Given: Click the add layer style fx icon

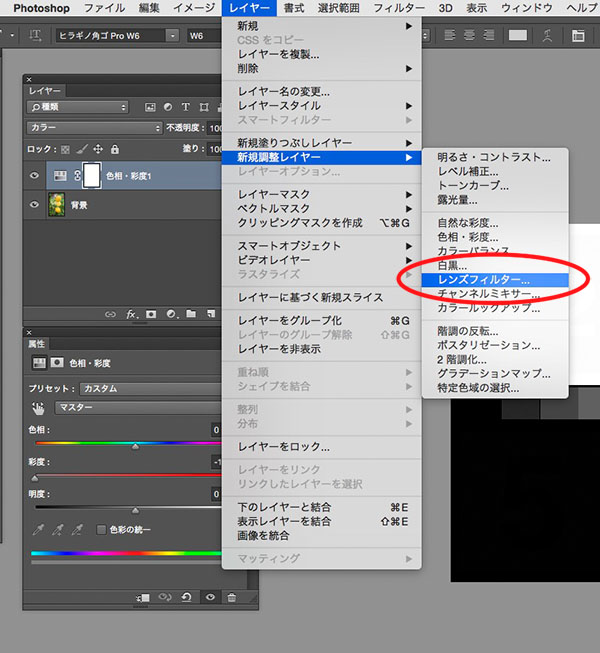Looking at the screenshot, I should pyautogui.click(x=131, y=314).
